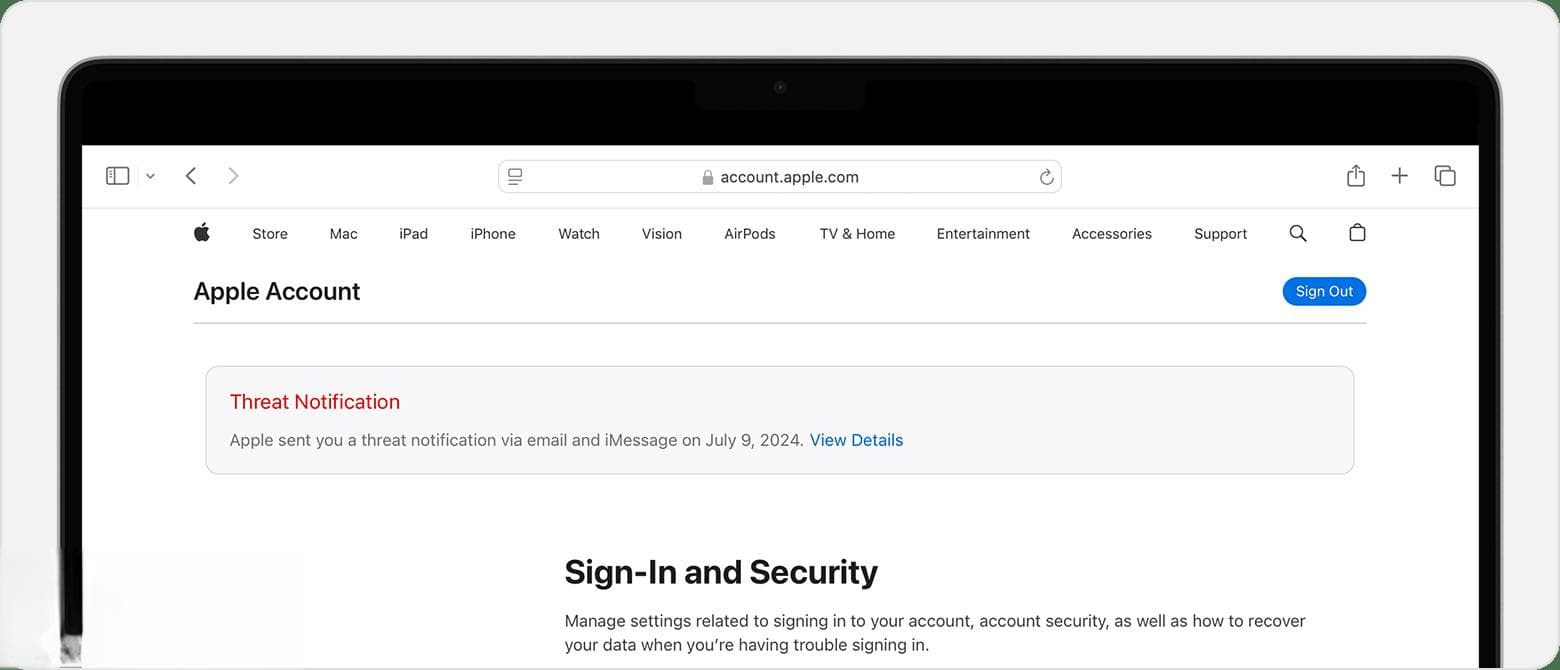Open the Accessories section
The image size is (1560, 670).
tap(1112, 234)
